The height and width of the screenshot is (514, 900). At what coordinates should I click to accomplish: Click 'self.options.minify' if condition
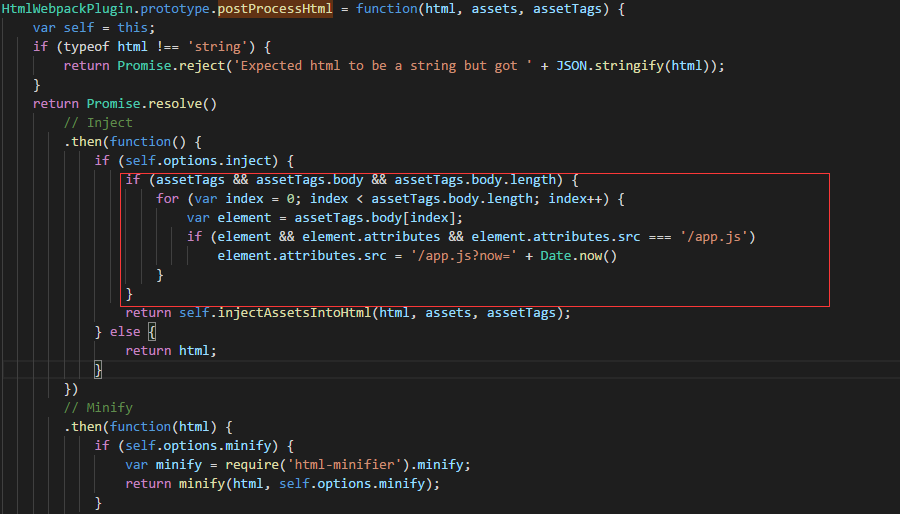click(x=197, y=445)
